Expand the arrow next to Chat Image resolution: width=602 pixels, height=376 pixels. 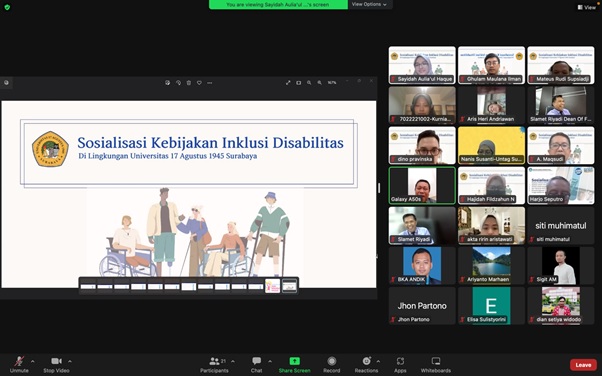coord(270,361)
